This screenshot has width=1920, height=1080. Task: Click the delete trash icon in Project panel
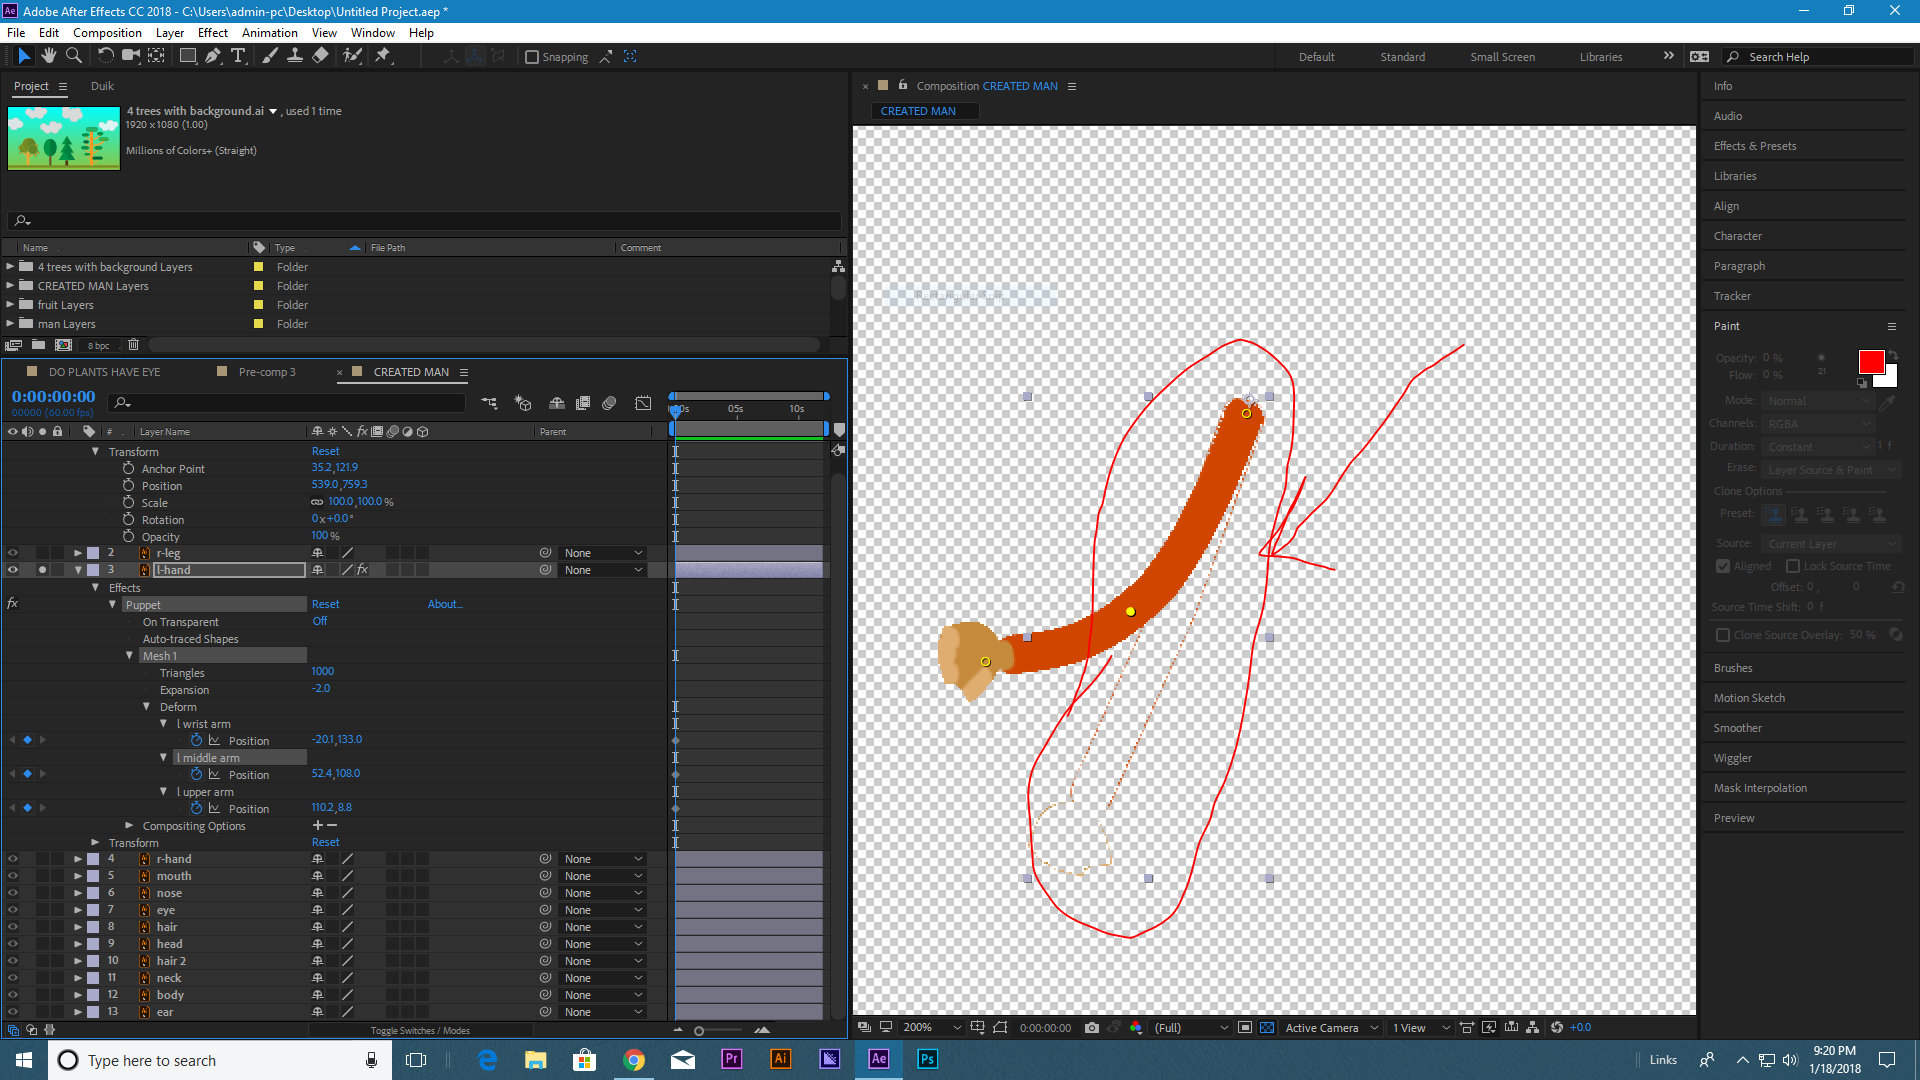point(134,345)
